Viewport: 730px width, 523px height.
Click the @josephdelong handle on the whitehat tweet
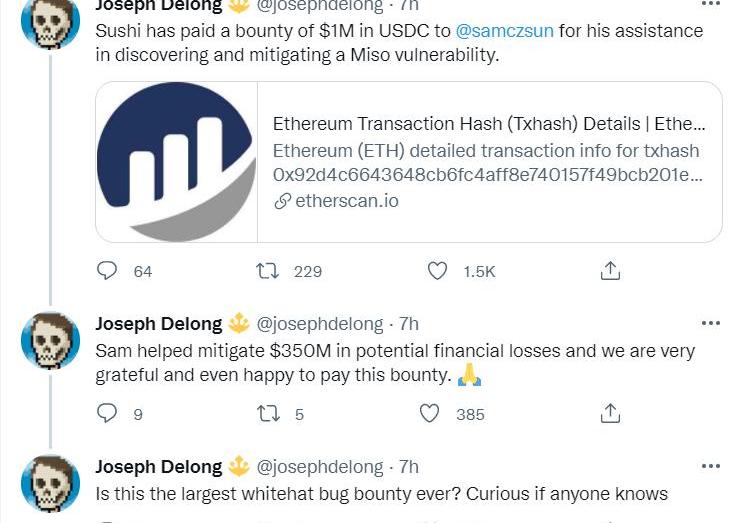click(x=320, y=467)
